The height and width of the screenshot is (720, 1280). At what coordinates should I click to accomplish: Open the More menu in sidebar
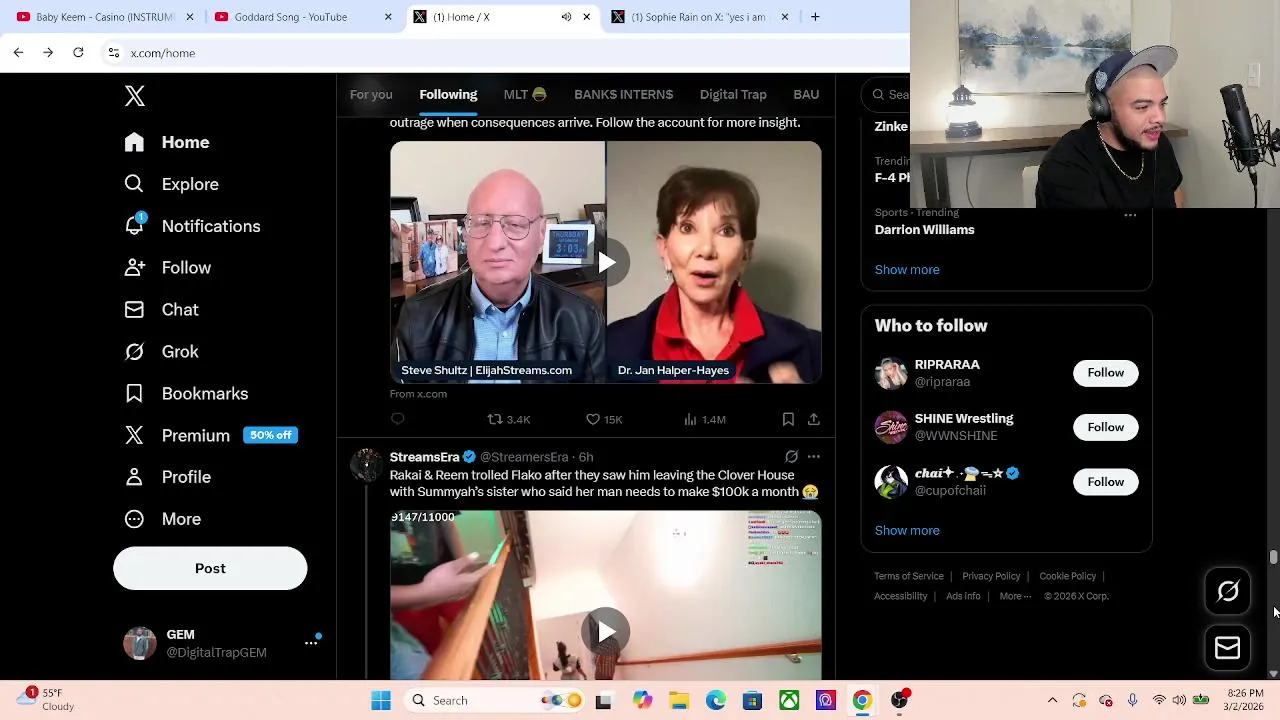(x=162, y=519)
